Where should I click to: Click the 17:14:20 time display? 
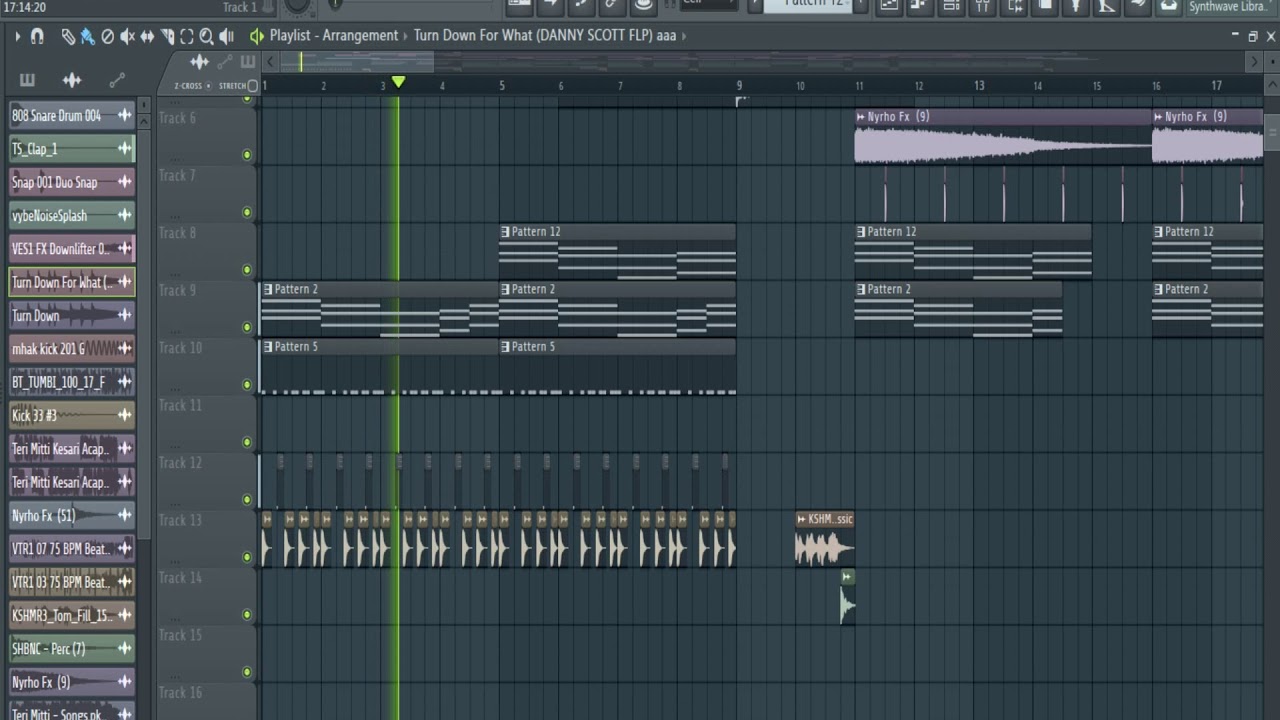click(x=24, y=7)
